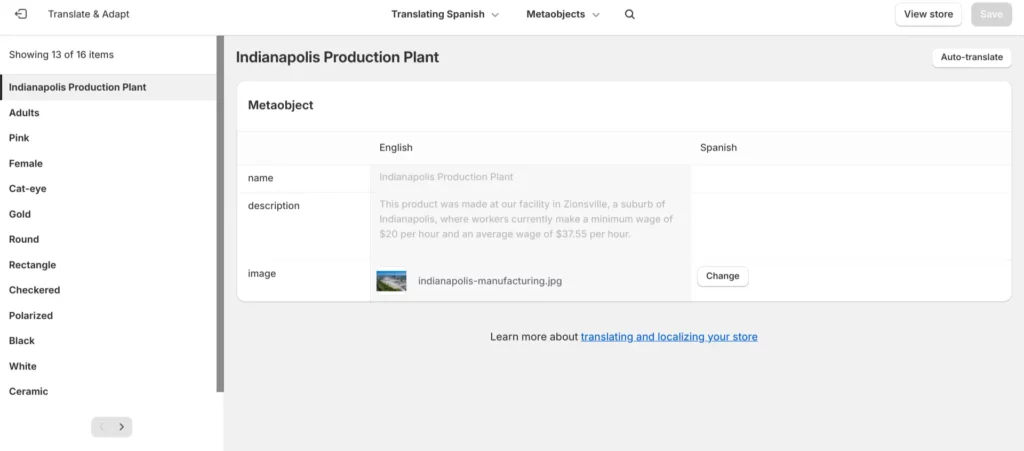Image resolution: width=1024 pixels, height=451 pixels.
Task: Select the Pink item
Action: click(x=108, y=138)
